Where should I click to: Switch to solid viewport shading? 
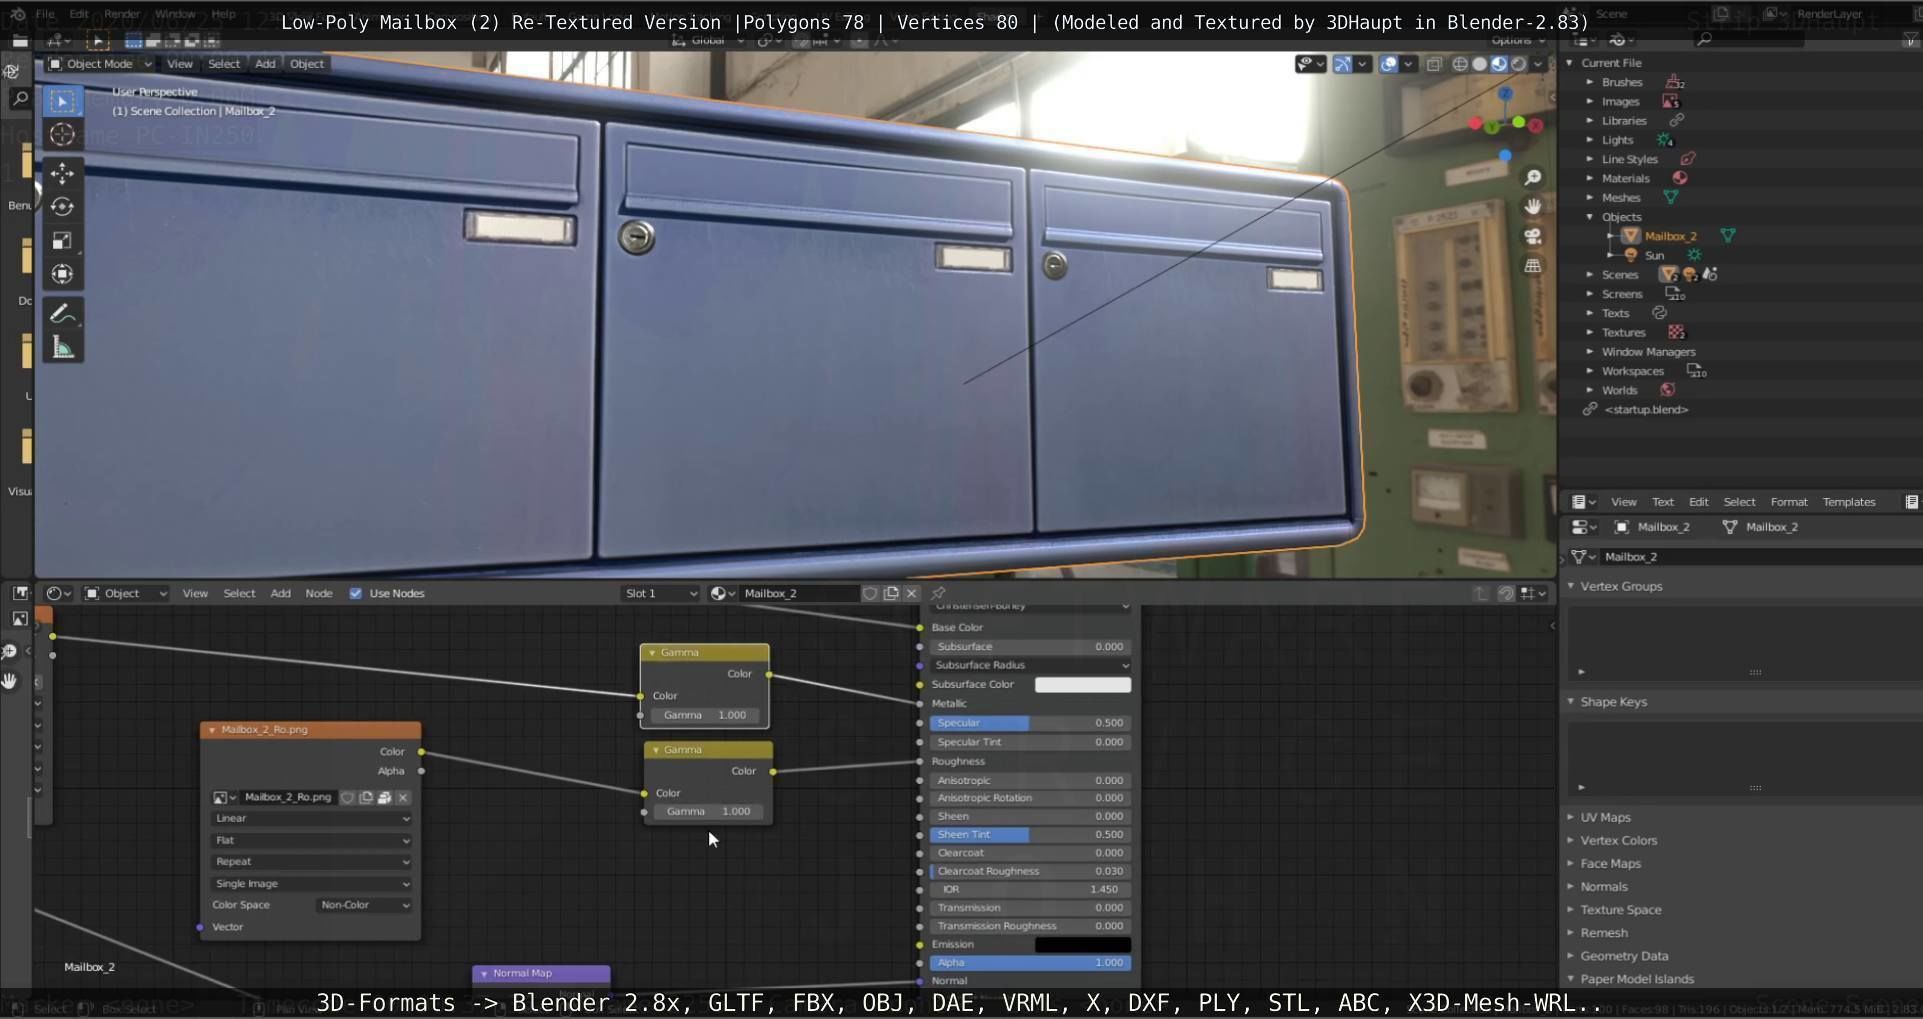coord(1479,64)
